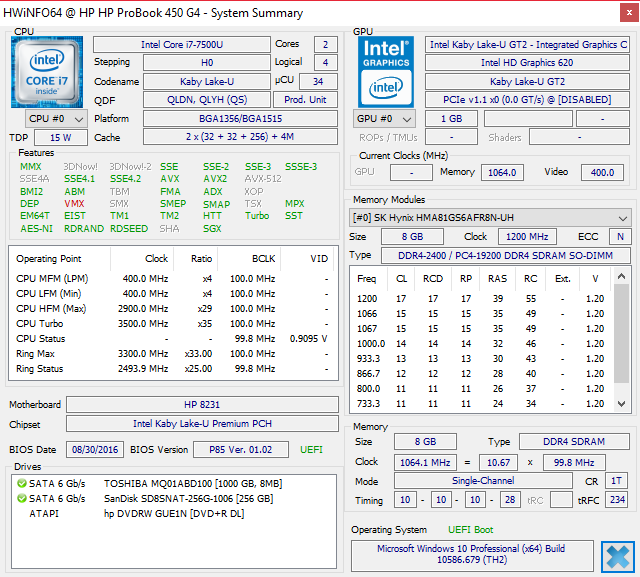Close the window with the red X
Screen dimensions: 640x577
[x=629, y=13]
